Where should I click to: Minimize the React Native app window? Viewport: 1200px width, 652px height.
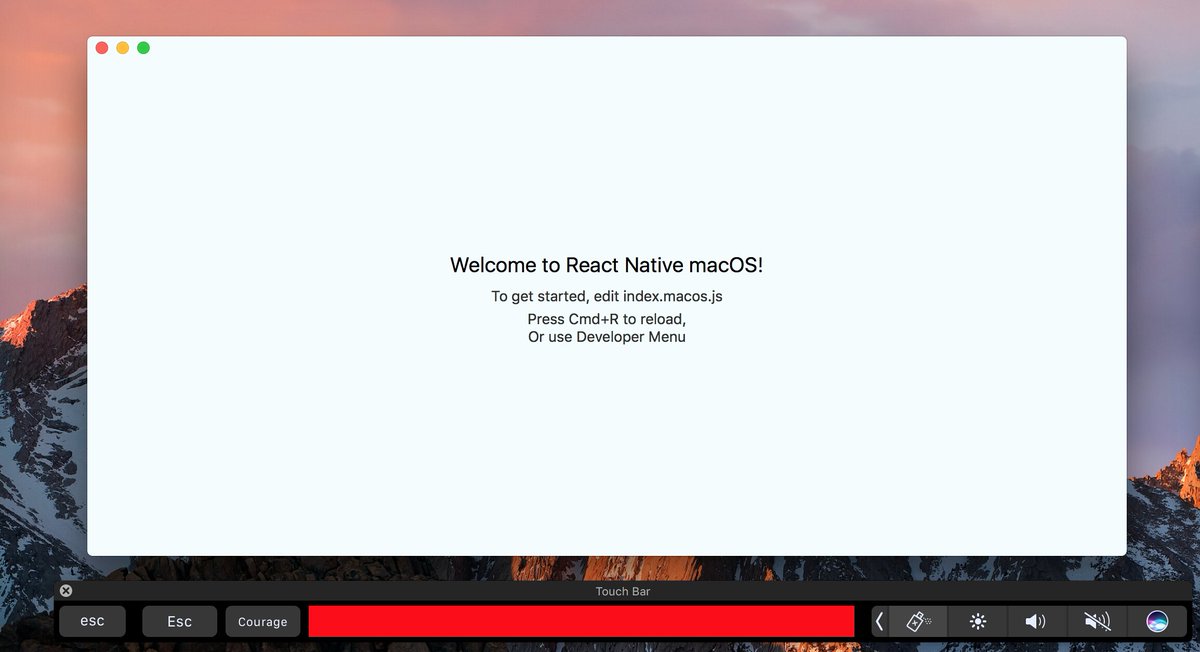(x=123, y=48)
